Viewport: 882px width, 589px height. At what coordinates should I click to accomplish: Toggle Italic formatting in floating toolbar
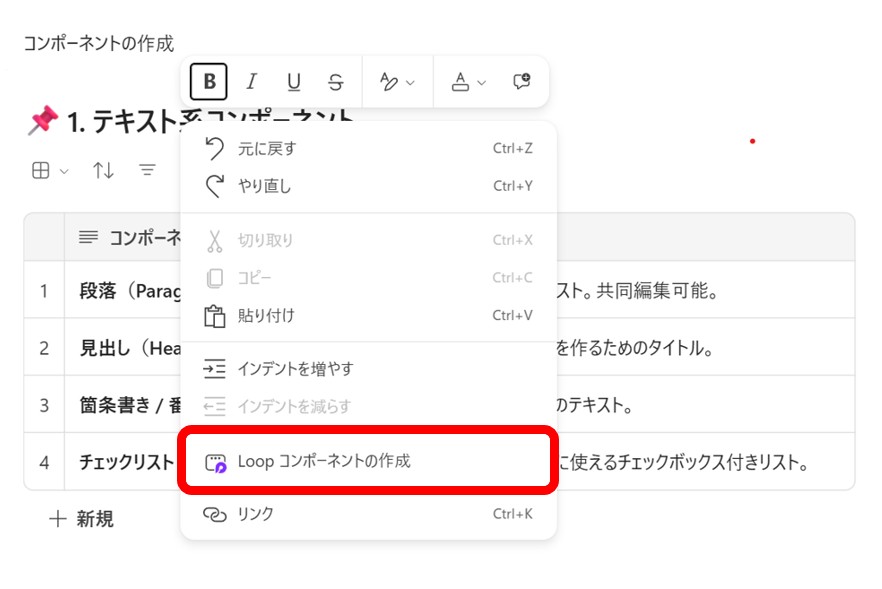tap(252, 82)
